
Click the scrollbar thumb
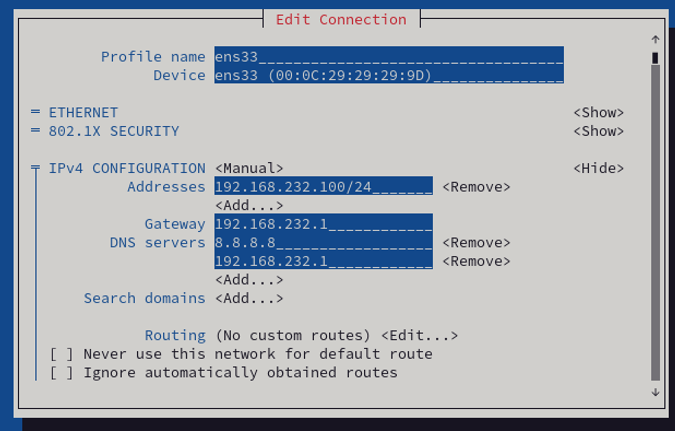(655, 58)
